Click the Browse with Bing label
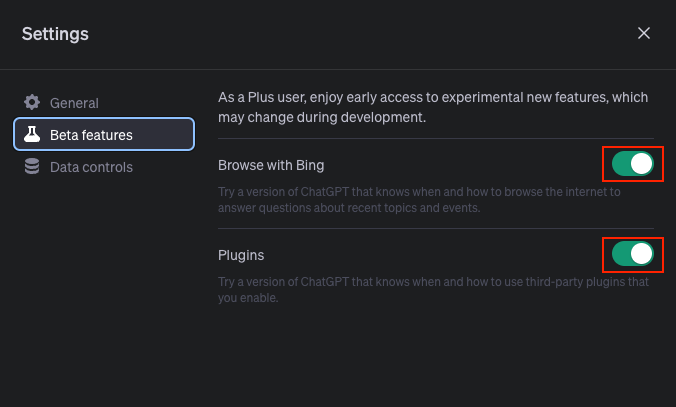The height and width of the screenshot is (407, 676). tap(271, 165)
